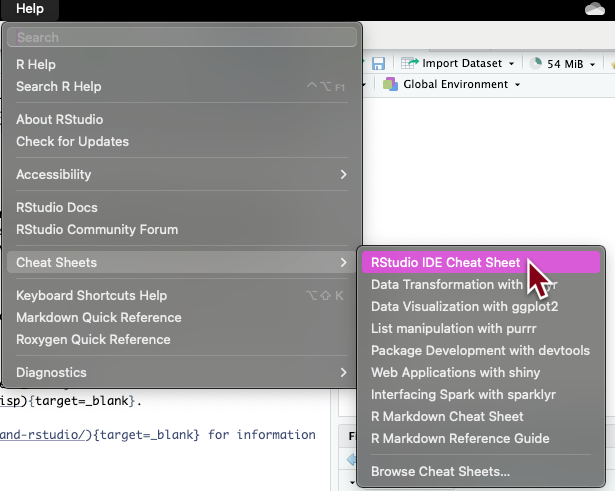Choose Check for Updates
The height and width of the screenshot is (491, 615).
(x=72, y=141)
